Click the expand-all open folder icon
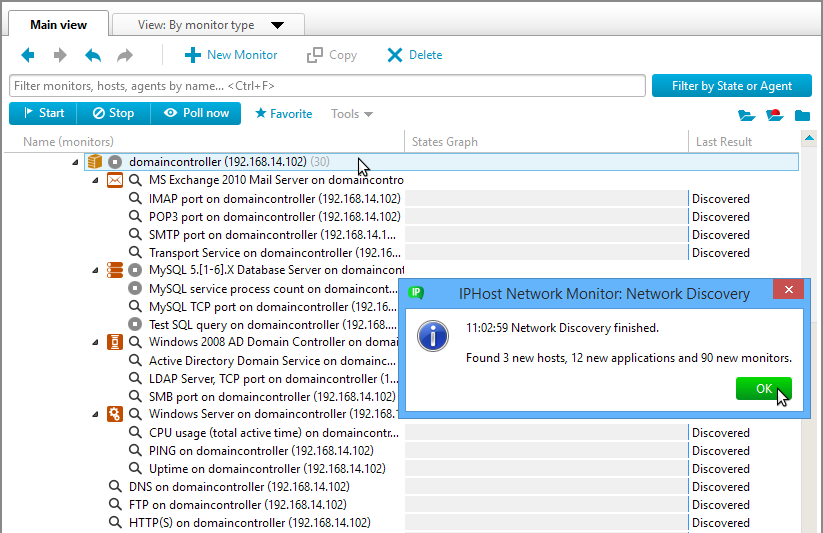Screen dimensions: 823x533 click(x=746, y=115)
